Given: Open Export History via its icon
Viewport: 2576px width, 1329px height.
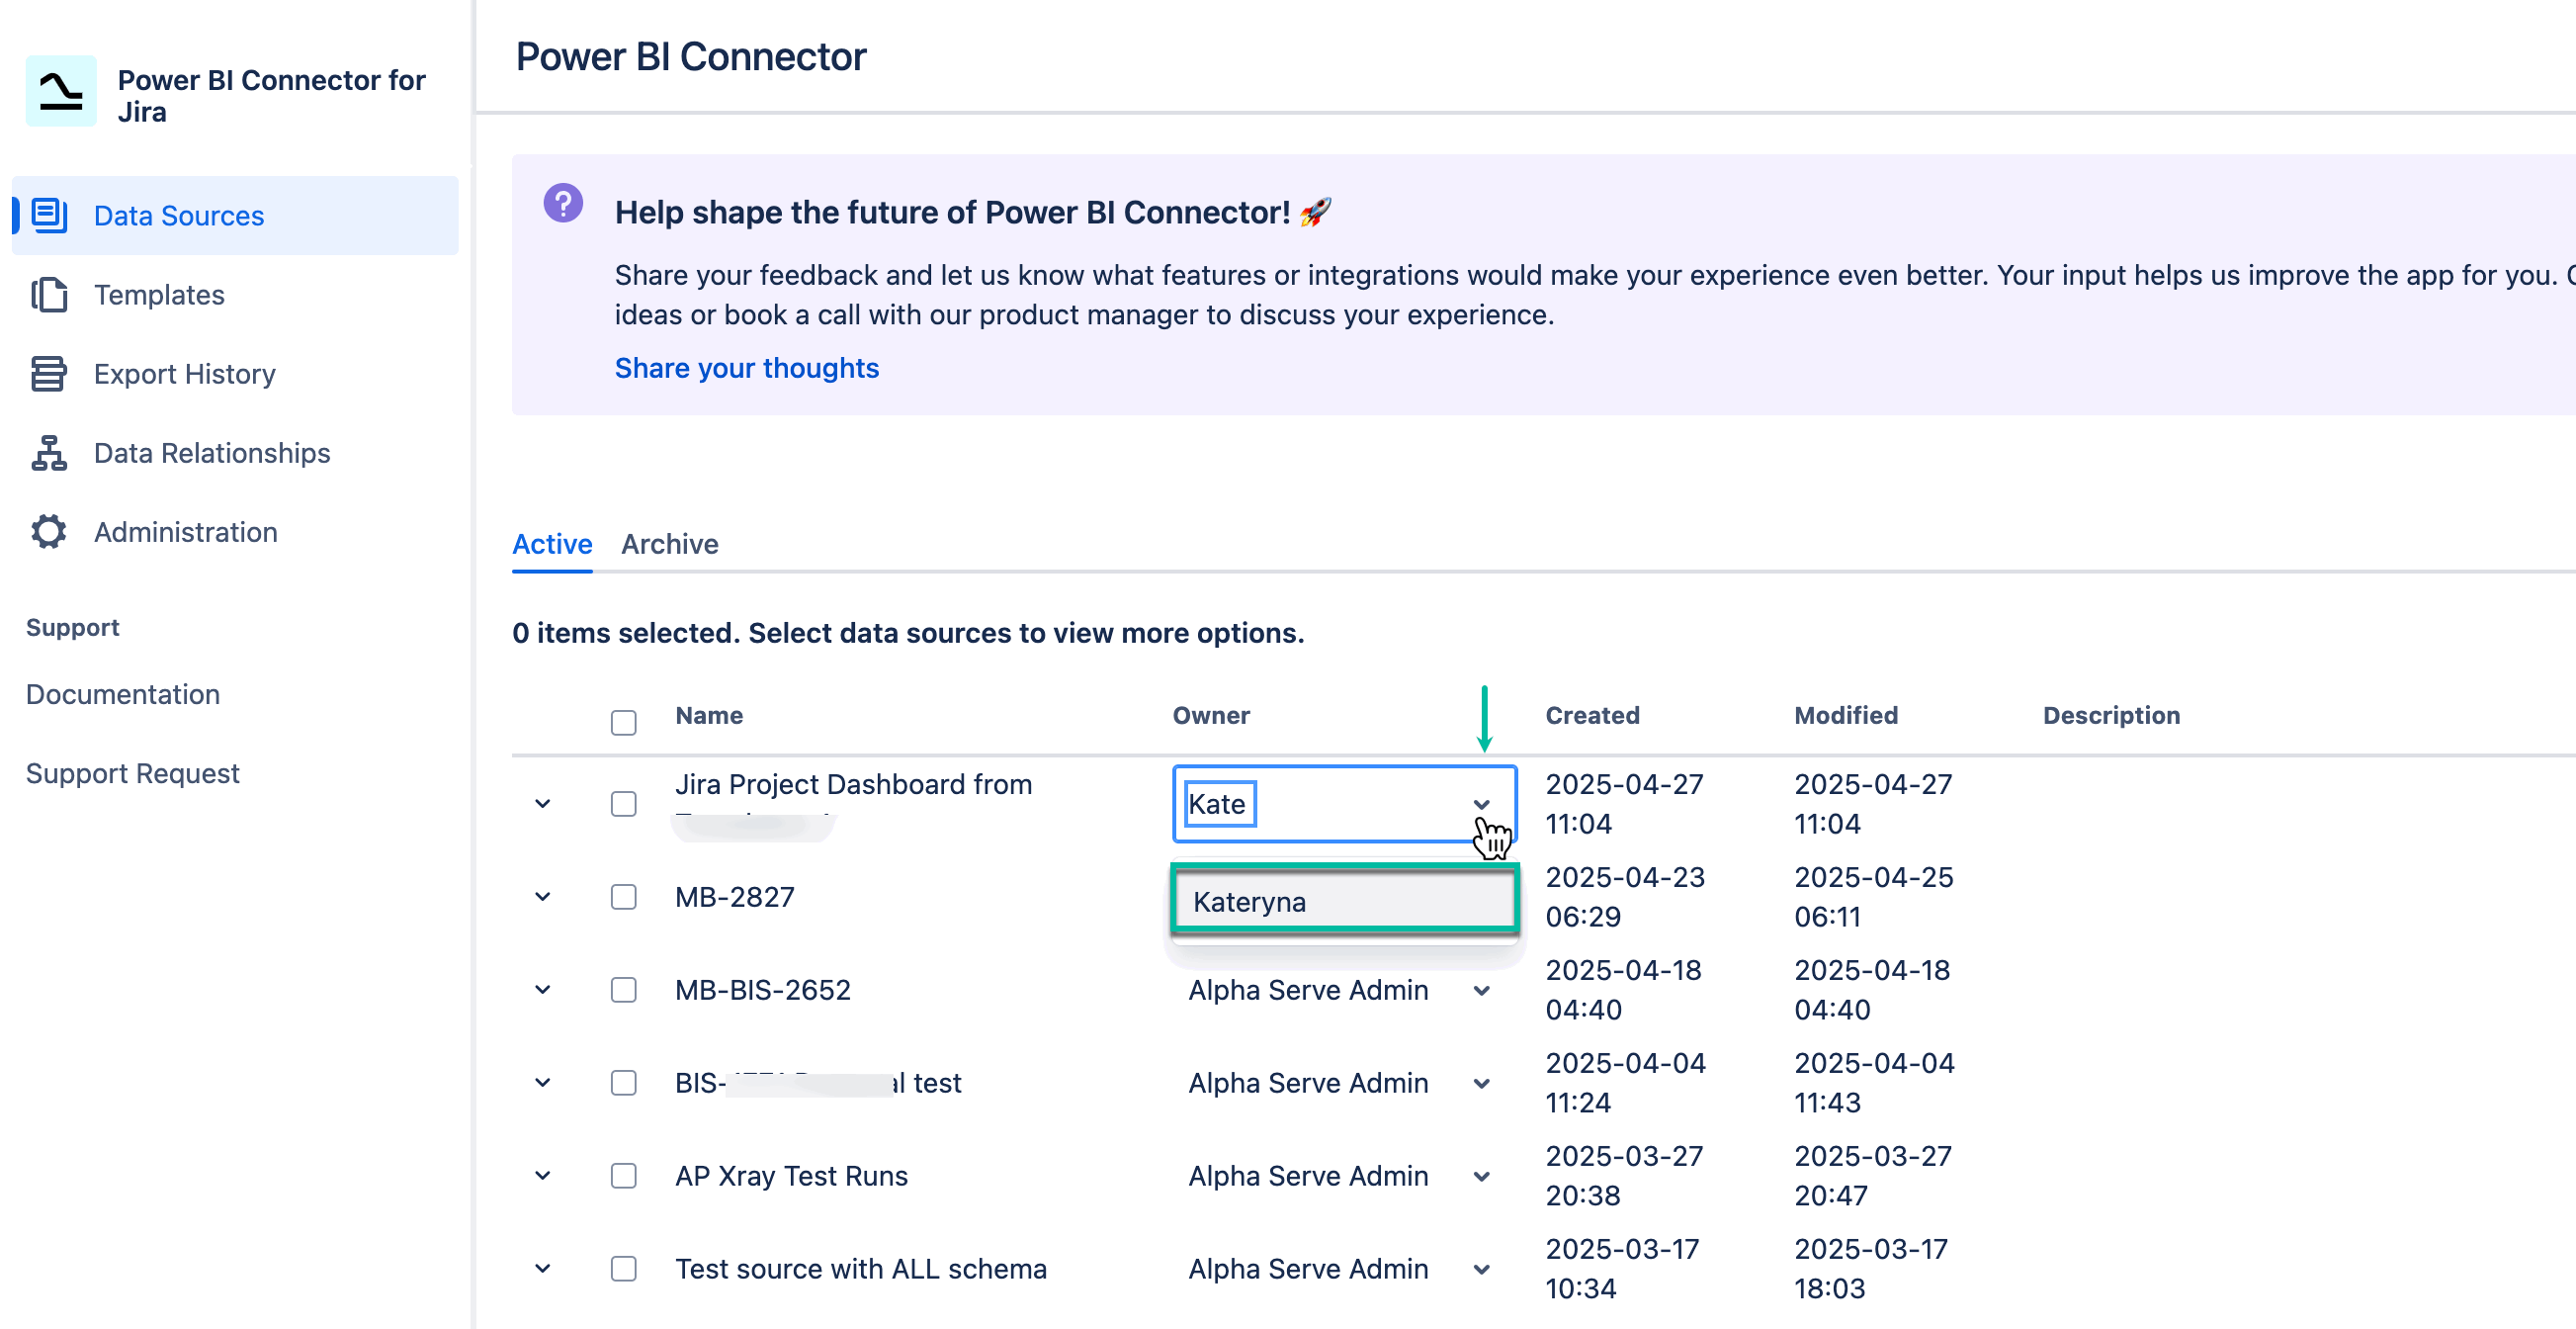Looking at the screenshot, I should [x=48, y=373].
